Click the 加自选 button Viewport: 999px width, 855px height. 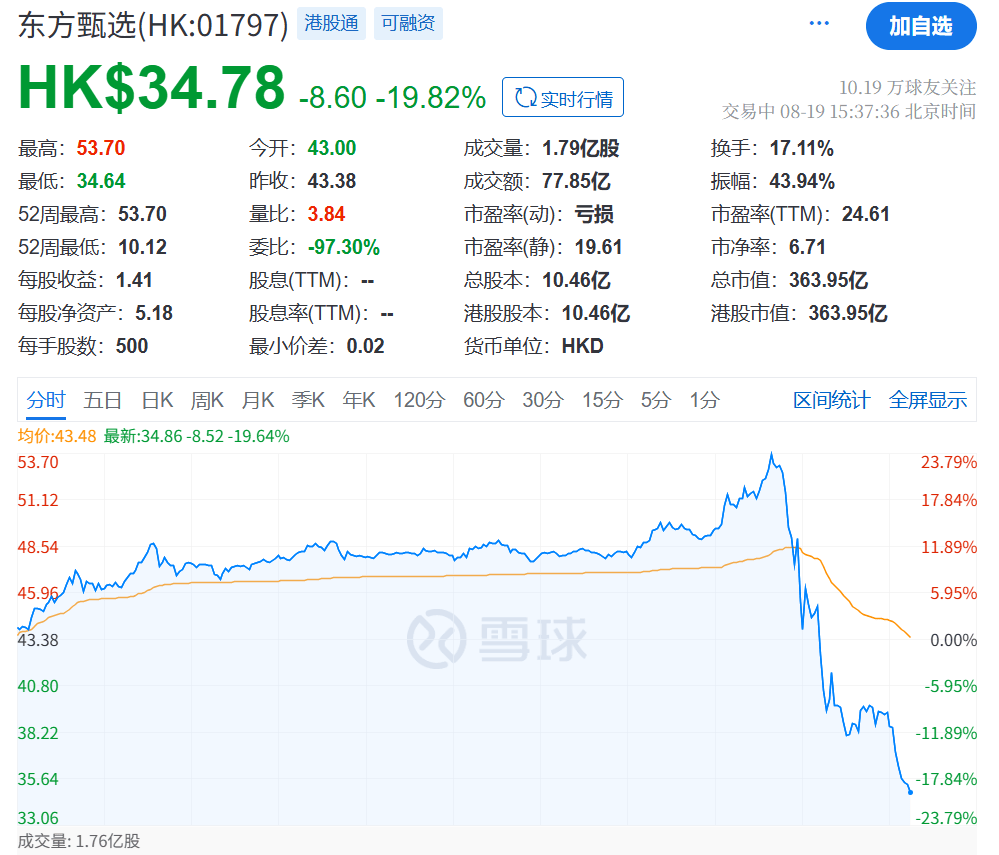920,27
